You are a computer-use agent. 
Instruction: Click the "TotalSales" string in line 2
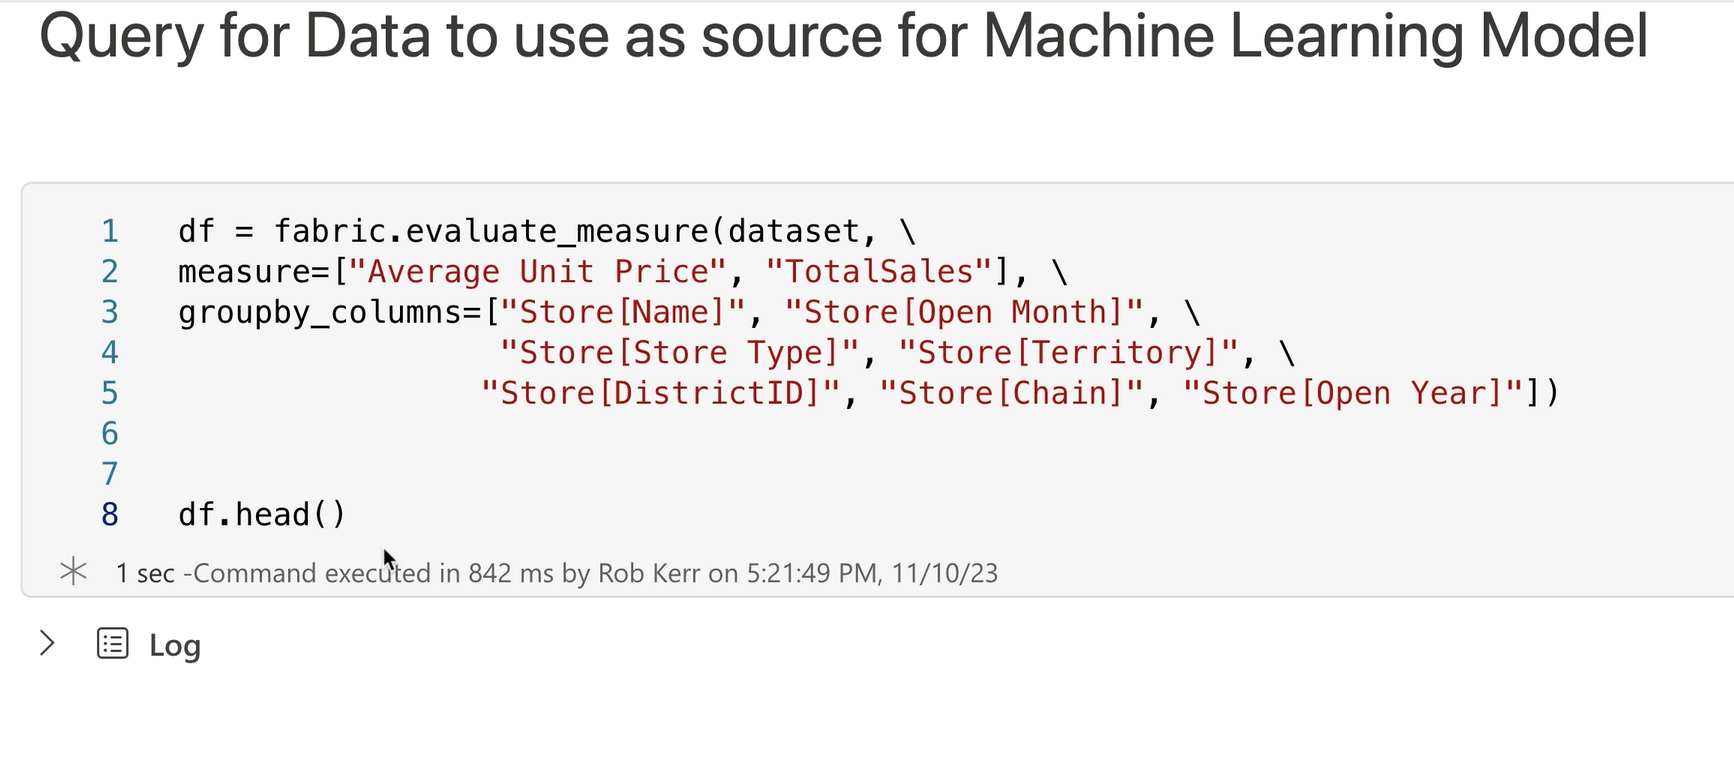click(880, 272)
